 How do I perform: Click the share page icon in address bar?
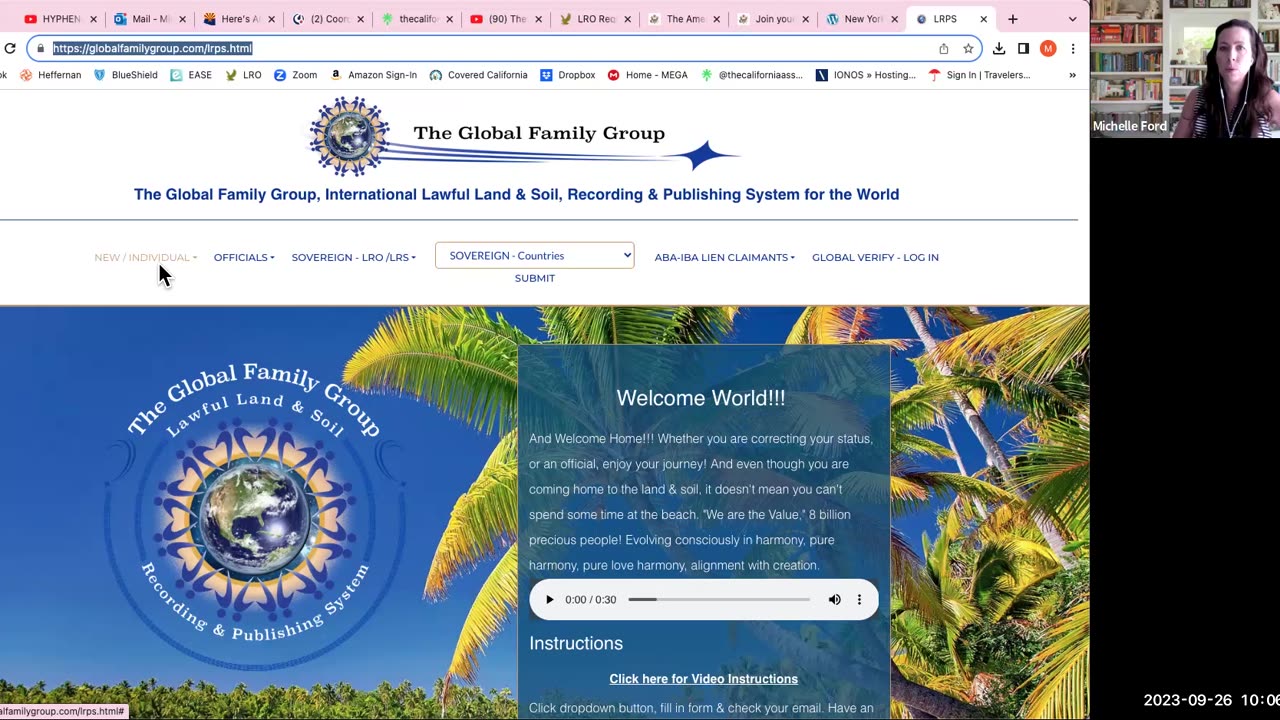(943, 48)
